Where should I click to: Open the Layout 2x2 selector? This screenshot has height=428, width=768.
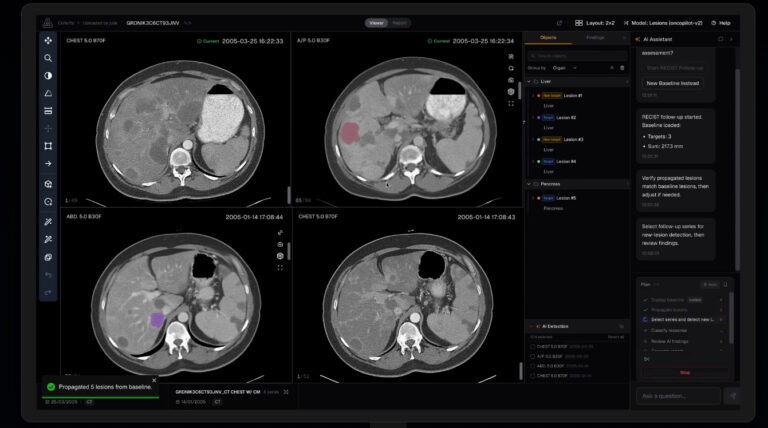point(595,23)
